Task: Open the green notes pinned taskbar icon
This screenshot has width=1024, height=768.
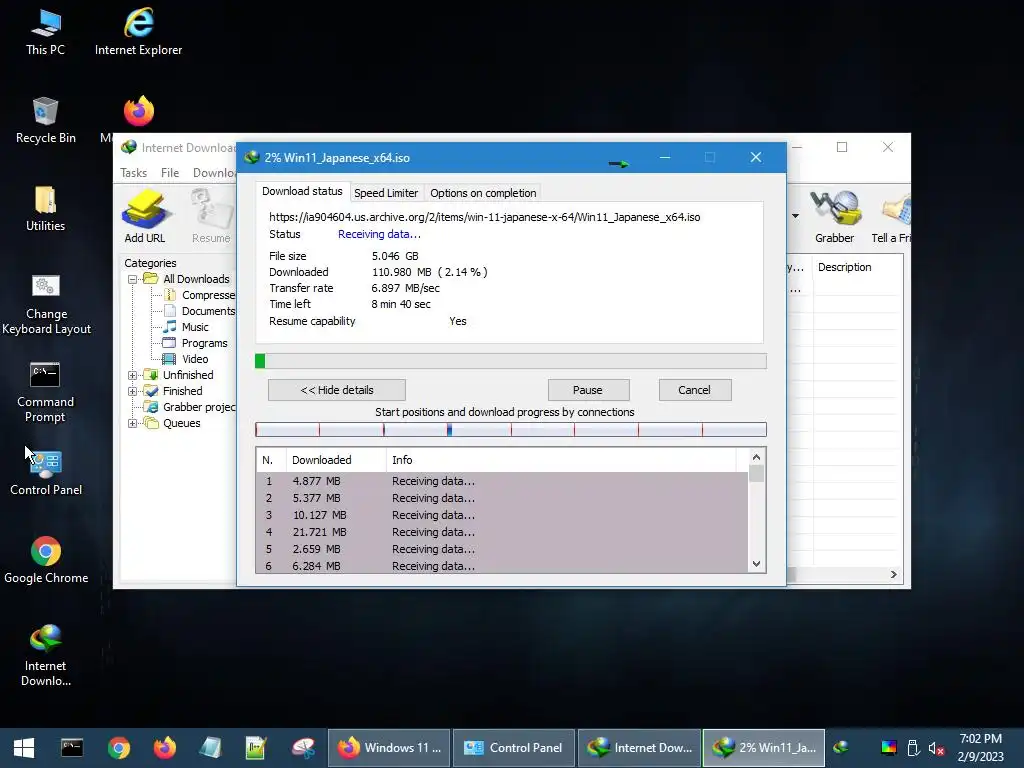Action: [x=256, y=748]
